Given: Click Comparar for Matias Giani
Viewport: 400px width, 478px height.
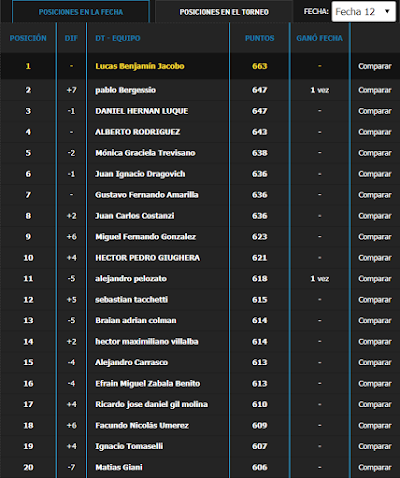Looking at the screenshot, I should (375, 467).
